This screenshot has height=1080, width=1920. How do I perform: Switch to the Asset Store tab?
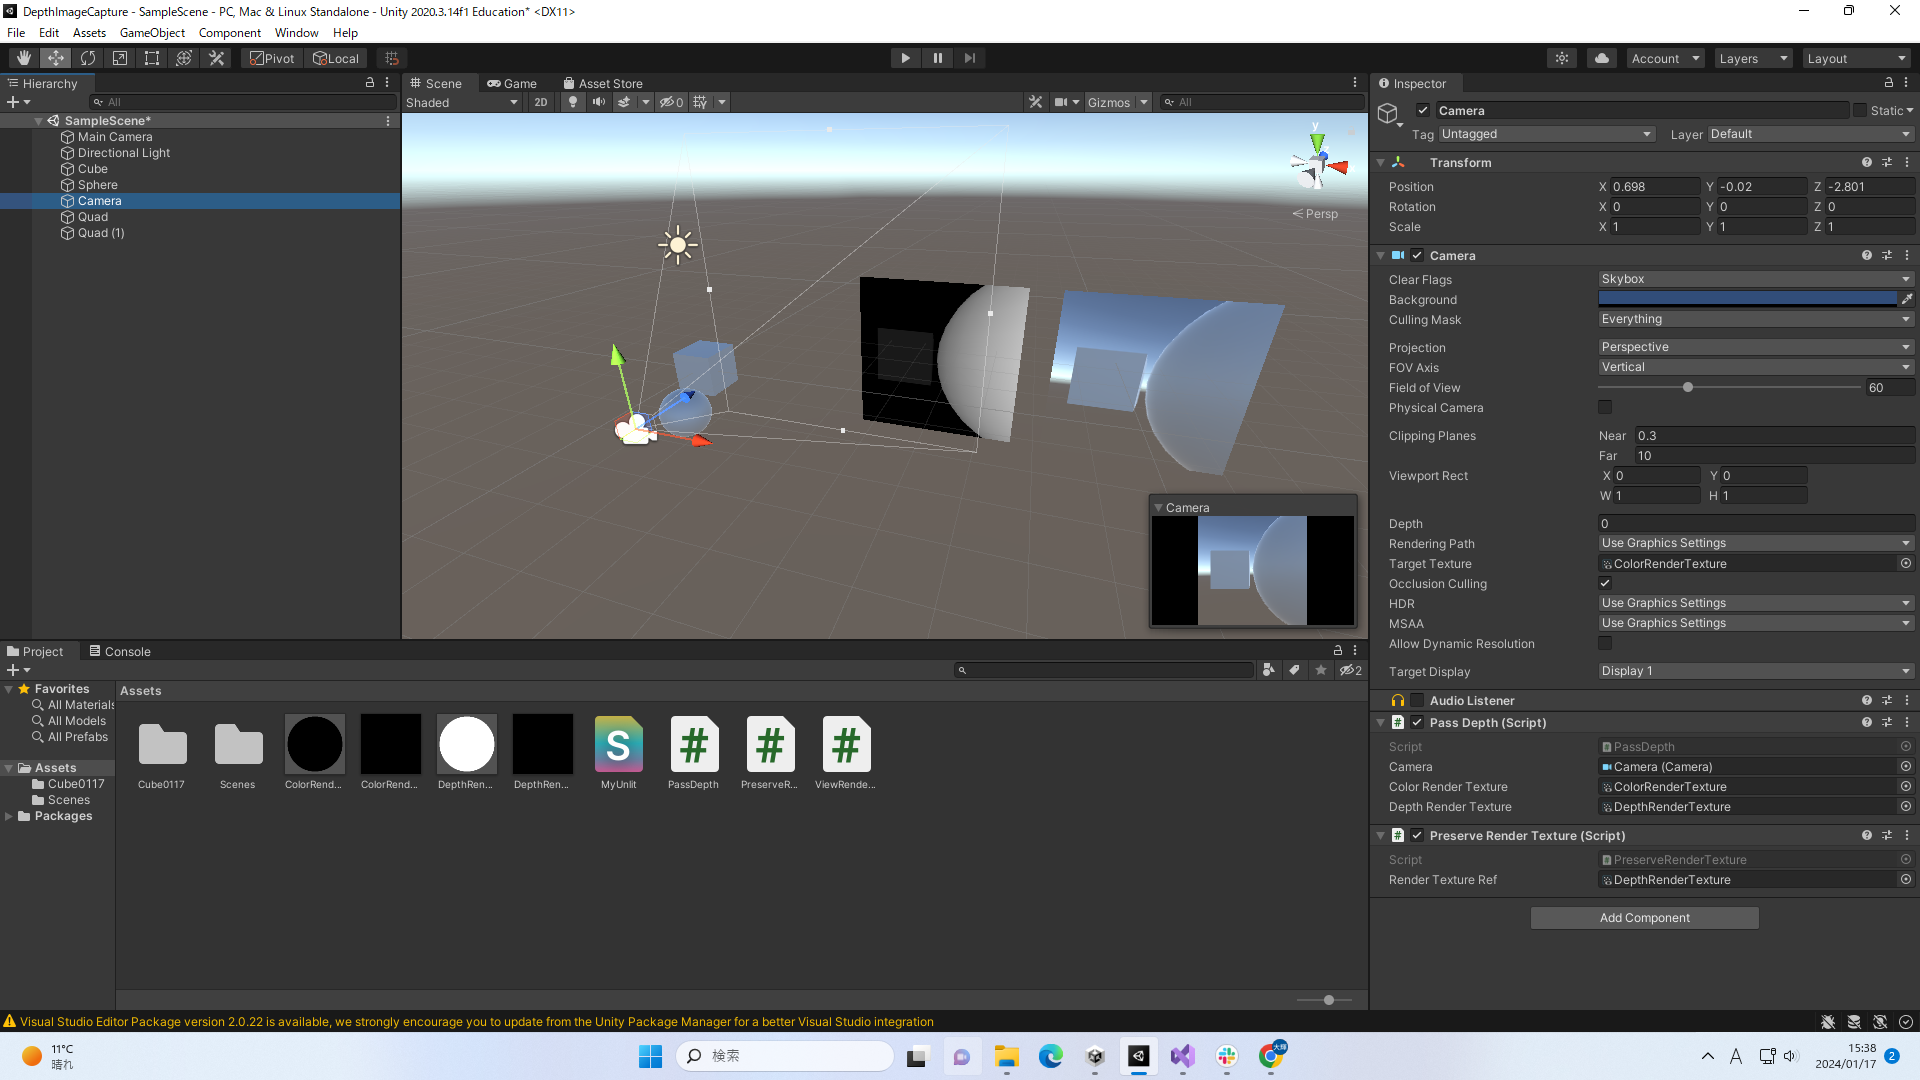coord(602,83)
